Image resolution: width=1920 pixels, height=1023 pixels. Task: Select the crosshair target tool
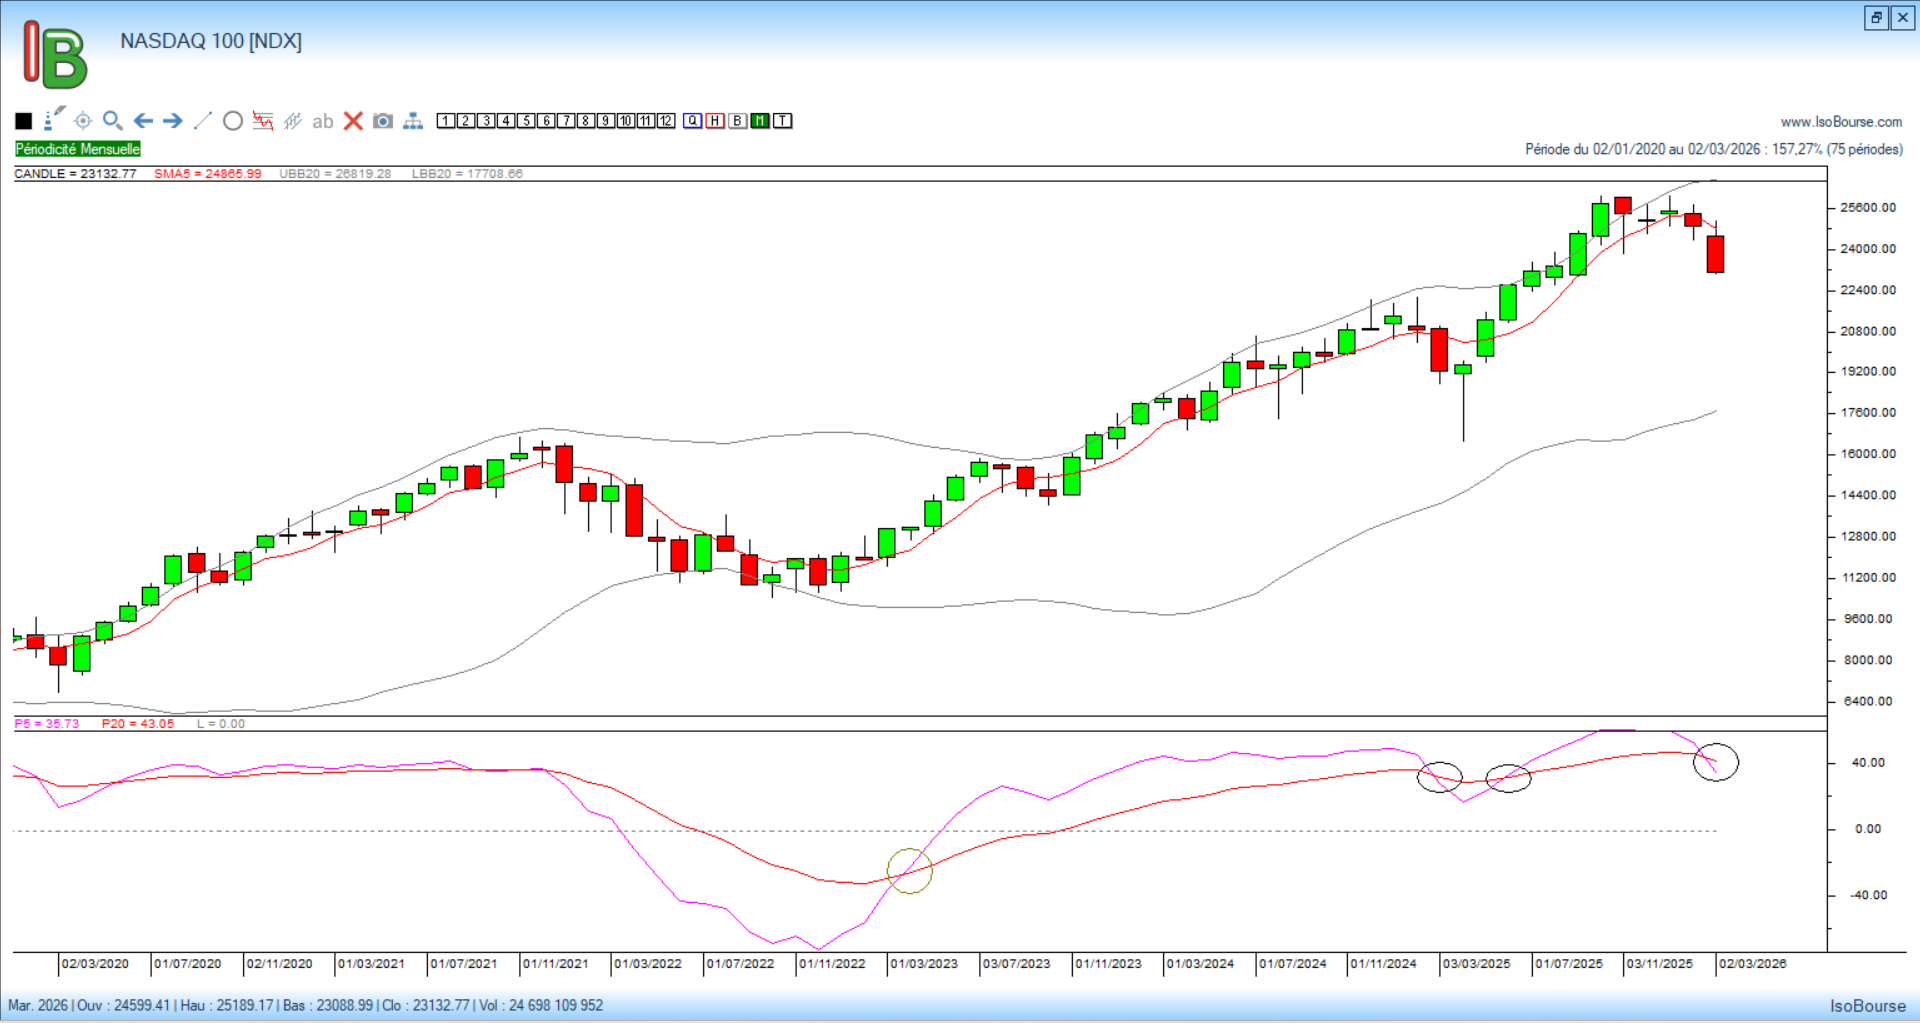coord(83,121)
